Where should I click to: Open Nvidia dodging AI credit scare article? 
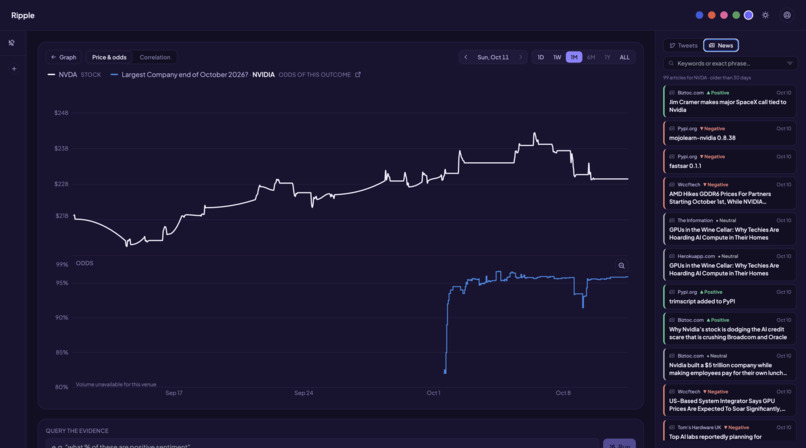point(730,328)
